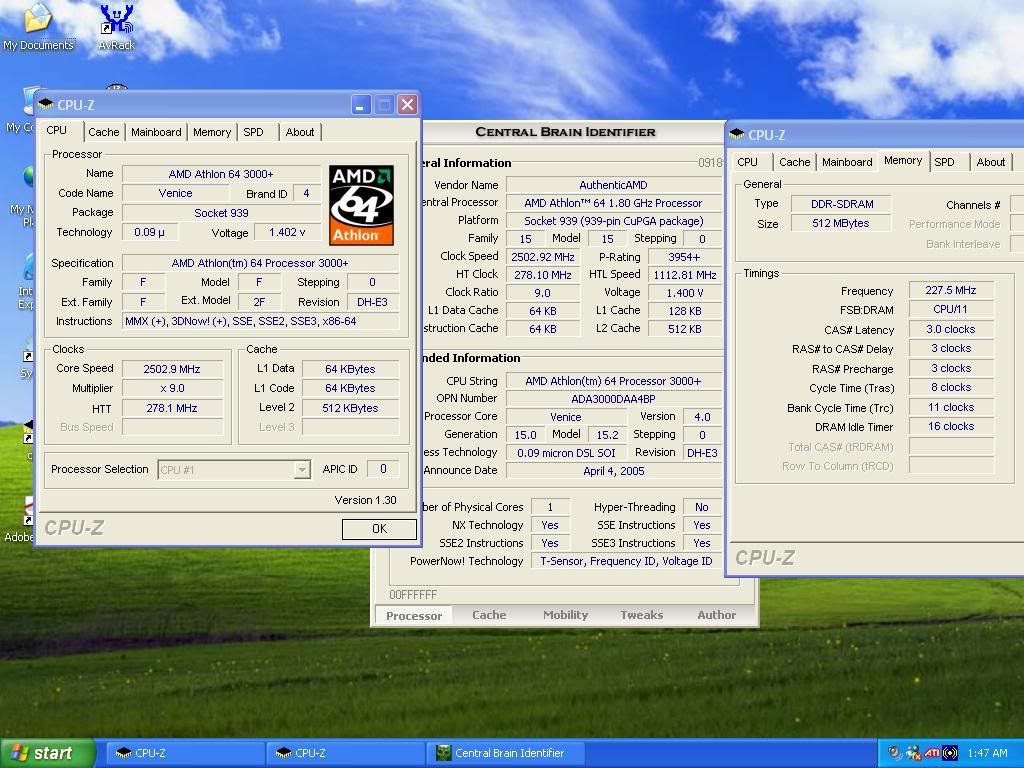
Task: Click the AMD Athlon 64 logo in CPU-Z
Action: click(x=361, y=204)
